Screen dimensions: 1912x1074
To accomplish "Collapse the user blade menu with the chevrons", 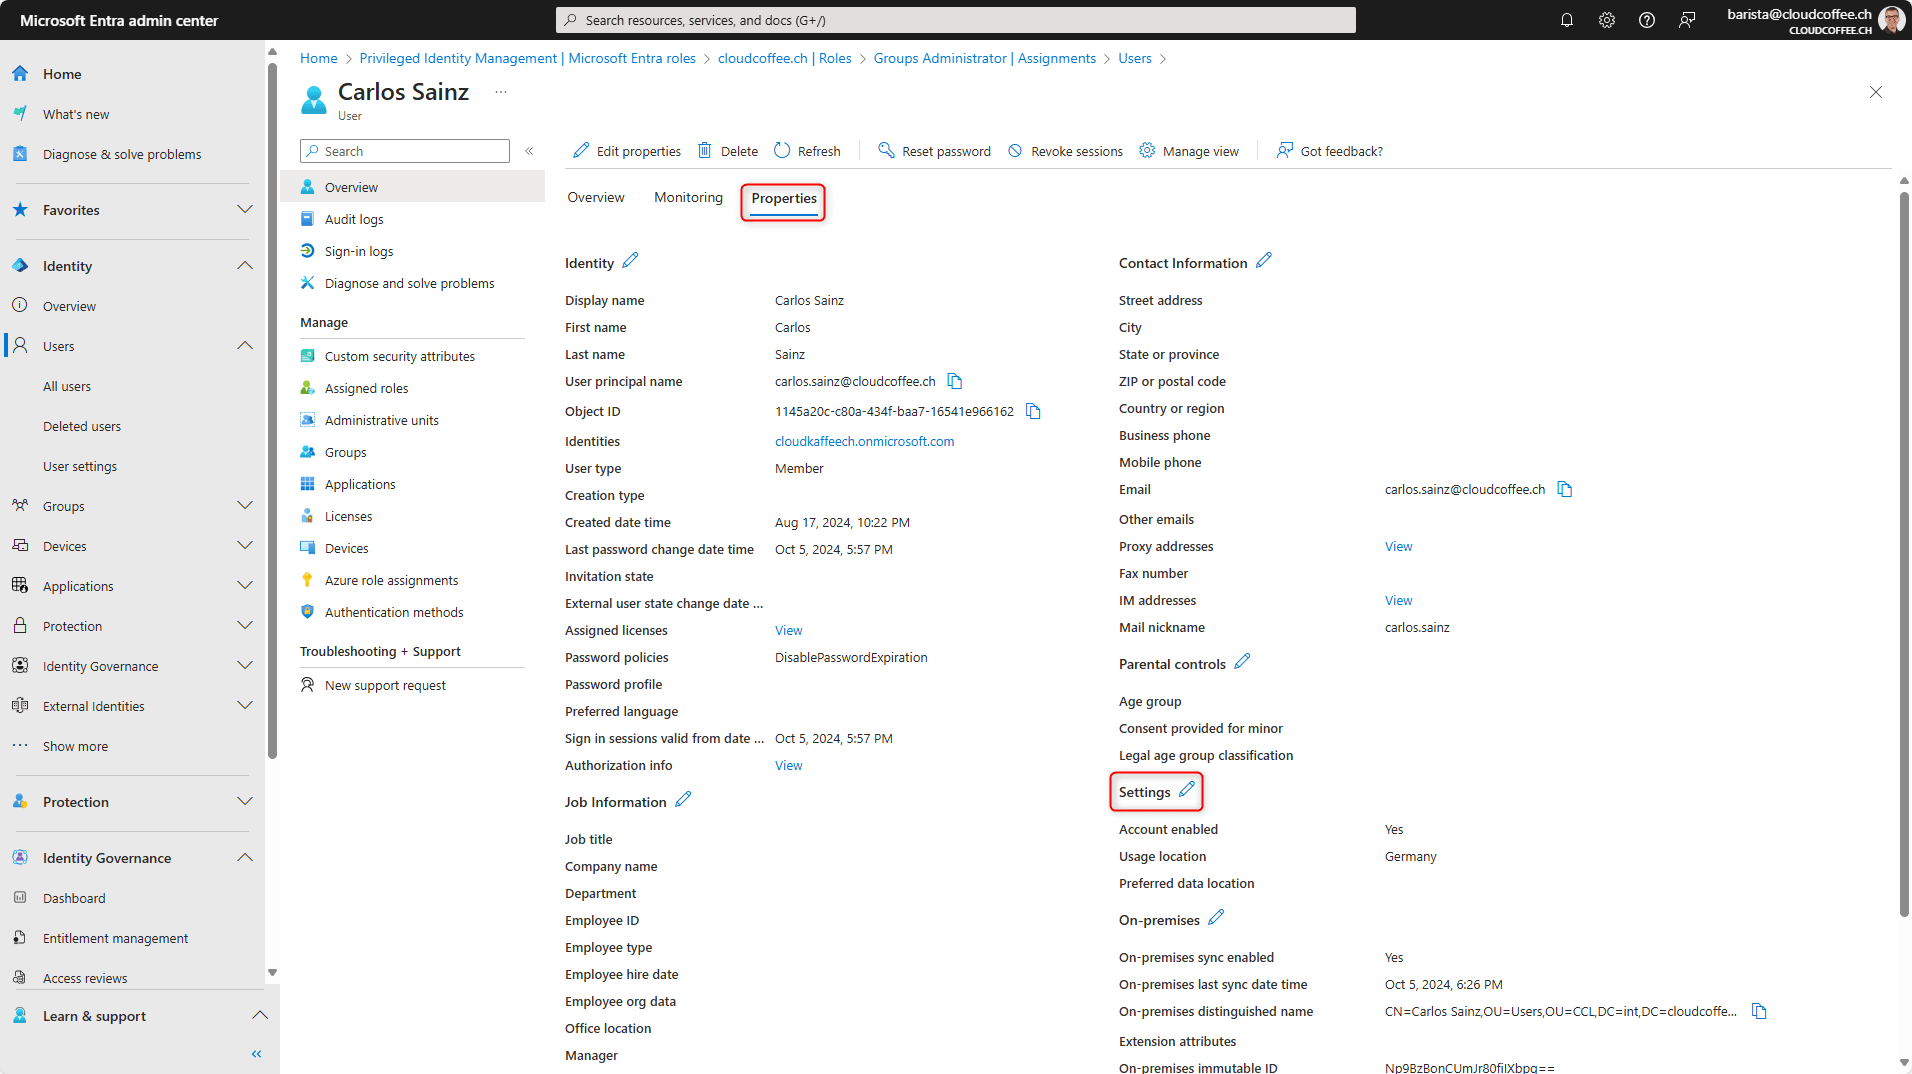I will coord(529,151).
